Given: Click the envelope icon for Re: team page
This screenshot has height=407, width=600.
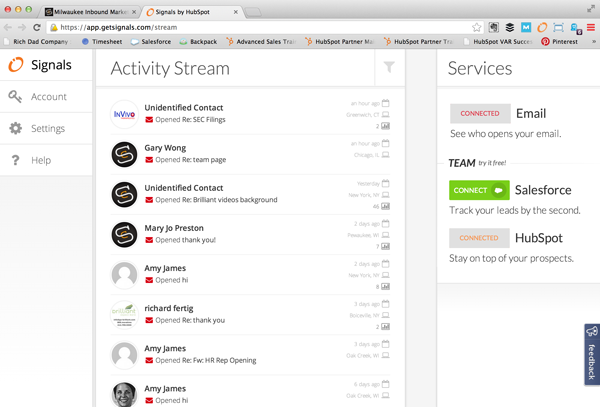Looking at the screenshot, I should 149,160.
